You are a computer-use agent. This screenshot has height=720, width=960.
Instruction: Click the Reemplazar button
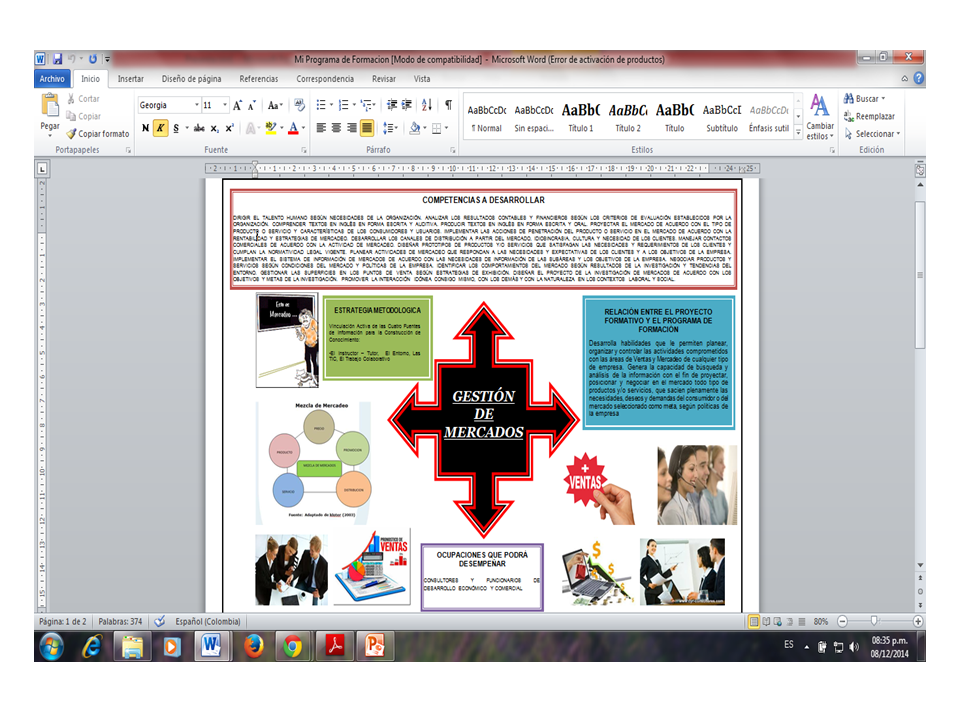[869, 116]
